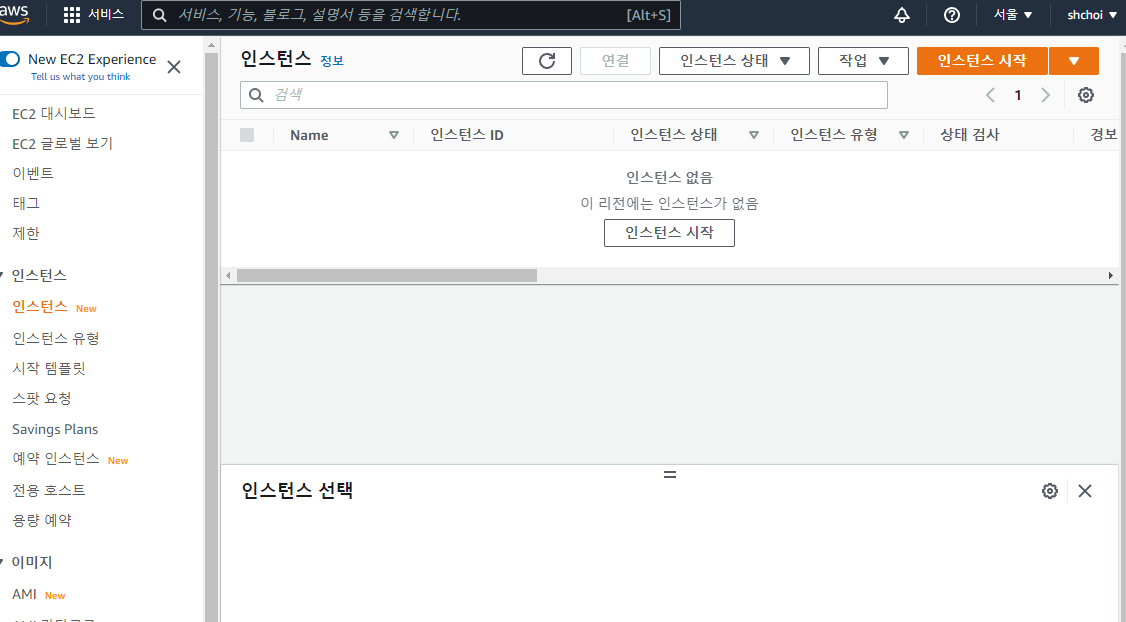Open 시작 템플릿 in the sidebar
Viewport: 1126px width, 622px height.
coord(49,368)
